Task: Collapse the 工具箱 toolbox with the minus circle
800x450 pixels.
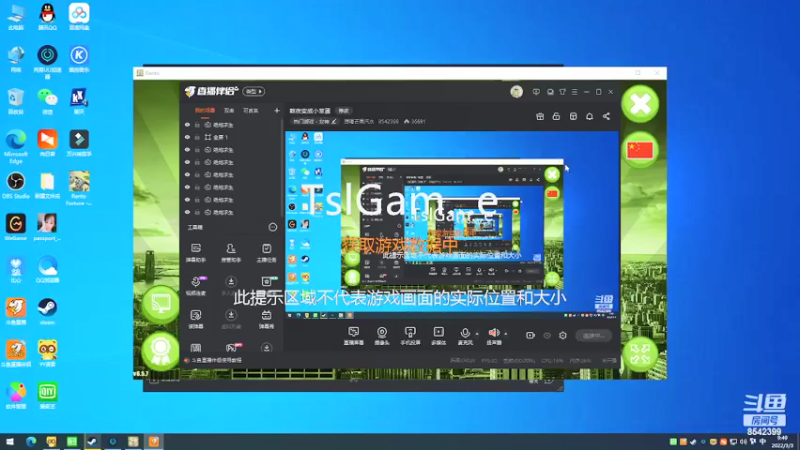Action: pyautogui.click(x=273, y=228)
